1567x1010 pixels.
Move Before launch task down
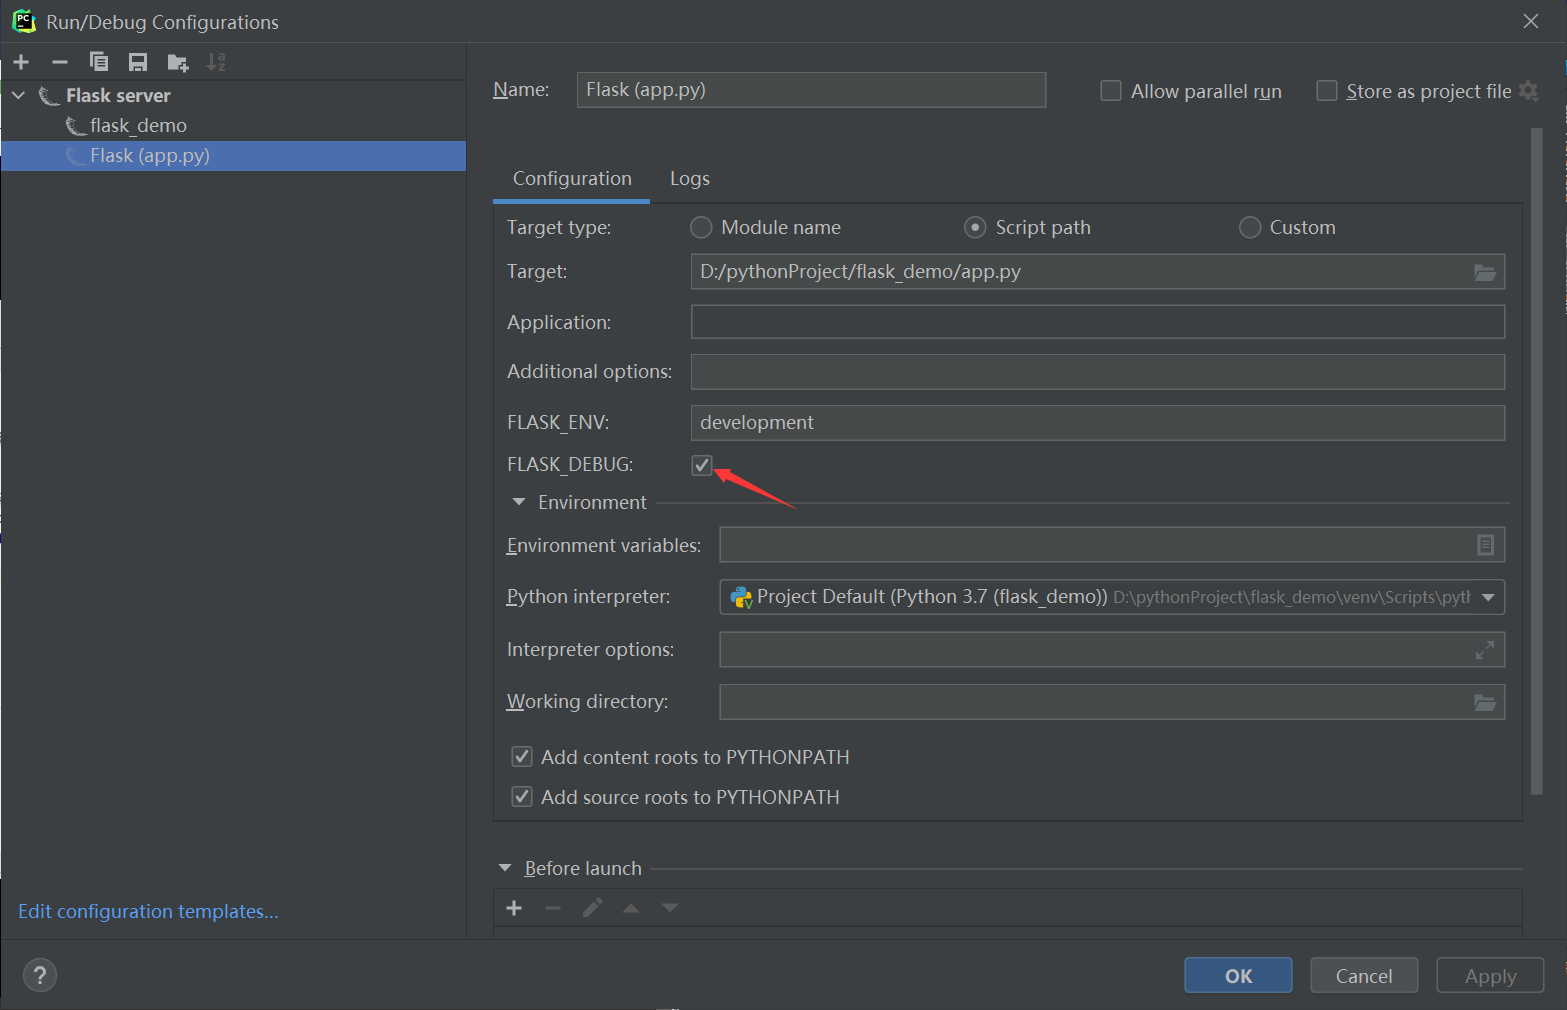point(670,908)
